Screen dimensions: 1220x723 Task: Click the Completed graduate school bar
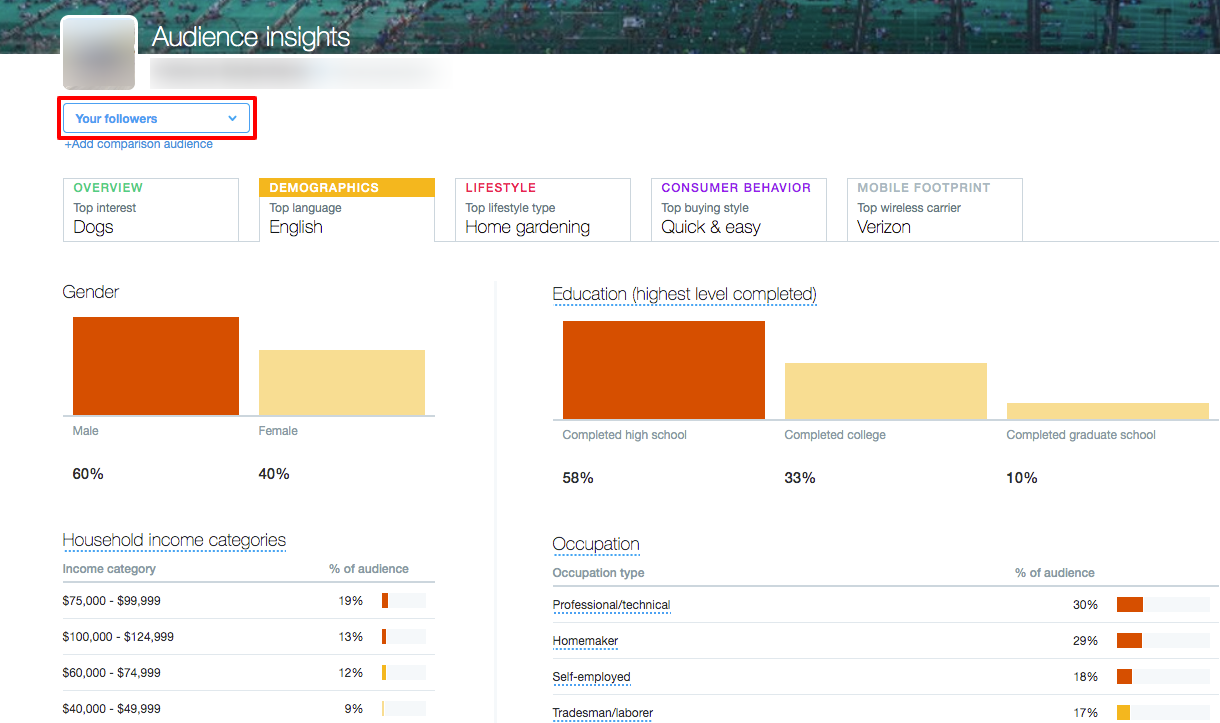tap(1107, 411)
